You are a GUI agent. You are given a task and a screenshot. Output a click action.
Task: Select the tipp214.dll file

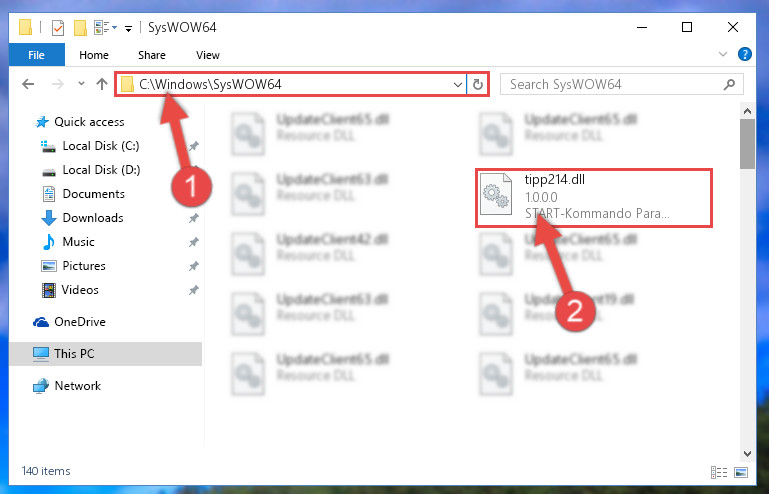(593, 198)
